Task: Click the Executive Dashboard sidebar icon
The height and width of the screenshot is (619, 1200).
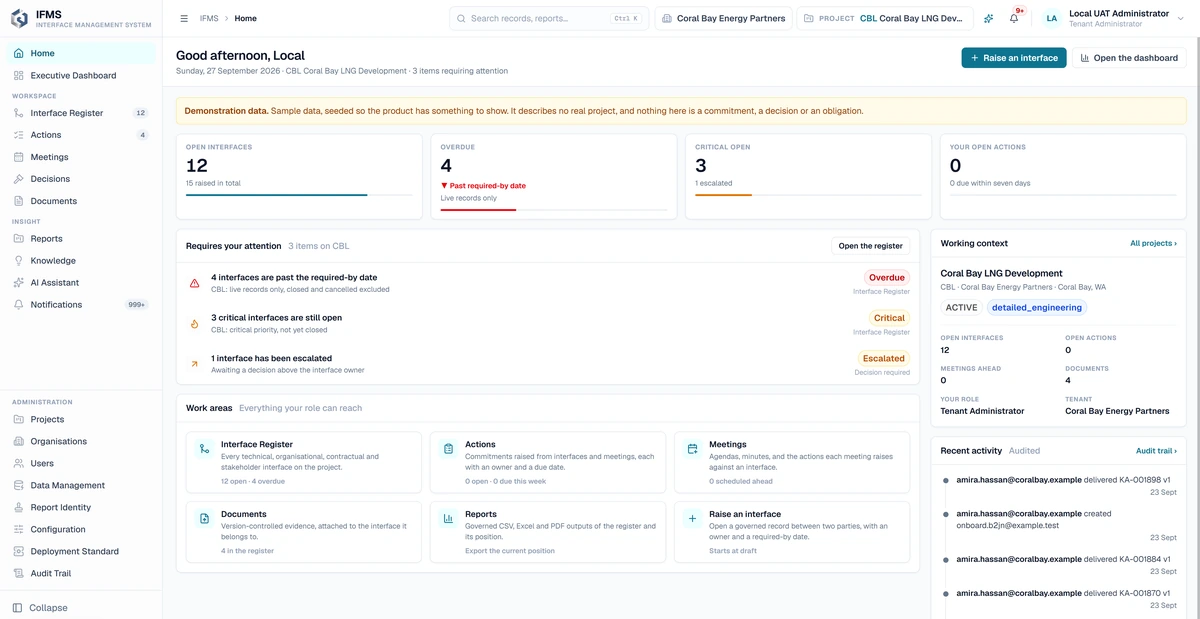Action: coord(19,76)
